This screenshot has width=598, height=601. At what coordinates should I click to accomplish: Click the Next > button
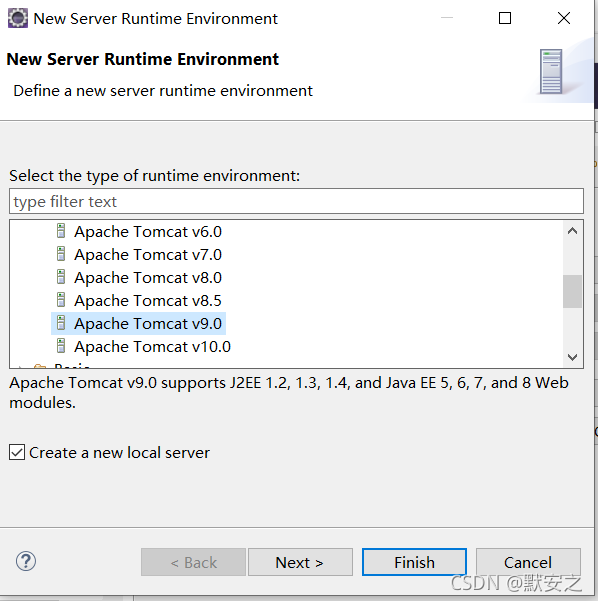300,562
